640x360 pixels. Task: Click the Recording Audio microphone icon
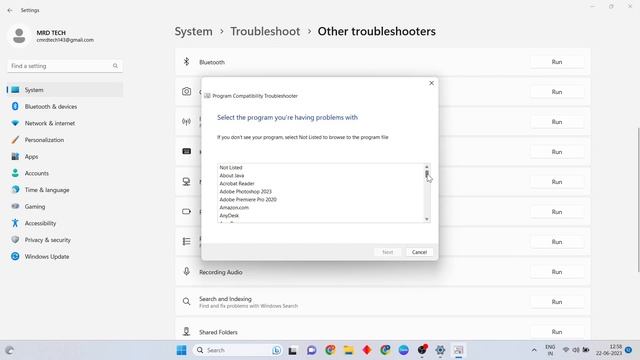point(187,271)
